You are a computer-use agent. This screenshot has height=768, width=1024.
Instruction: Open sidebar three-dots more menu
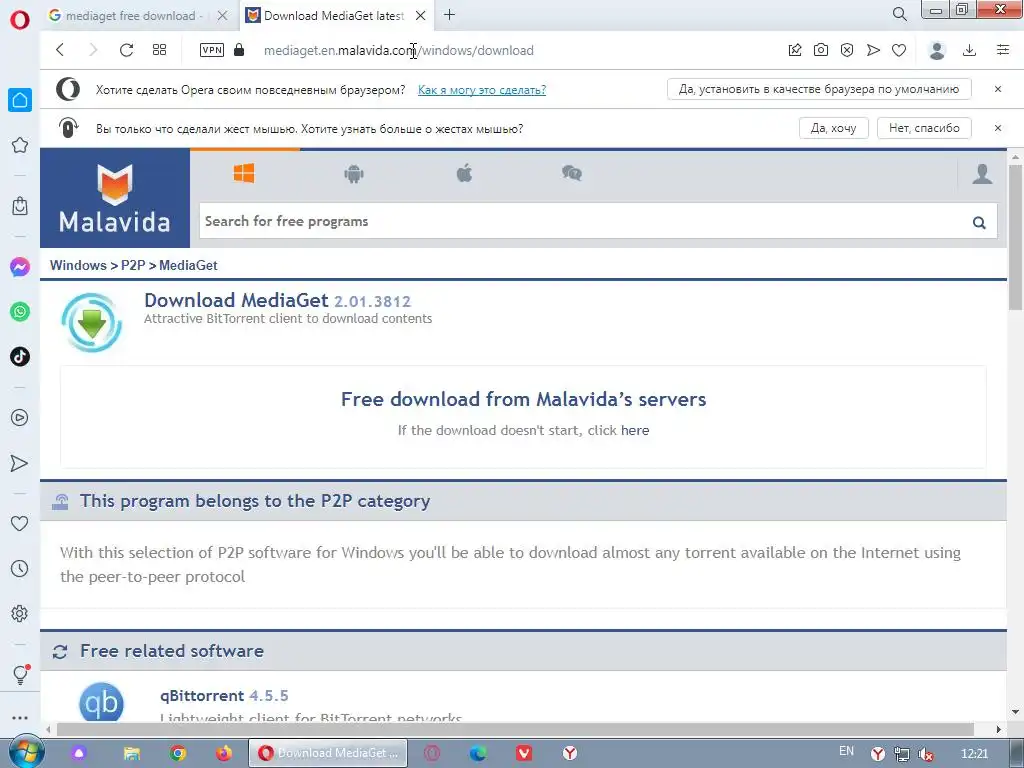pos(20,718)
